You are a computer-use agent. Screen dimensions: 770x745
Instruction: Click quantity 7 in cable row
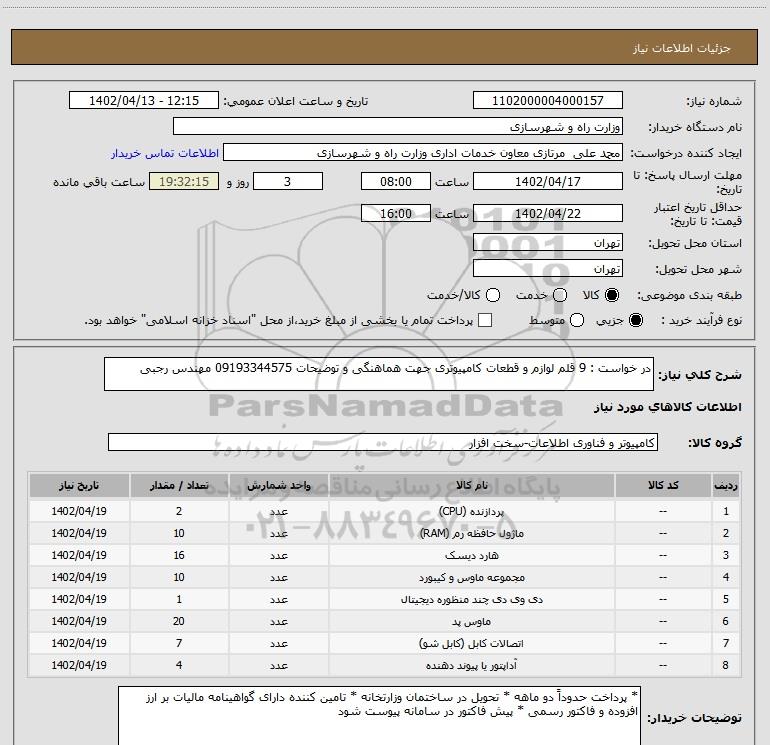[x=179, y=643]
